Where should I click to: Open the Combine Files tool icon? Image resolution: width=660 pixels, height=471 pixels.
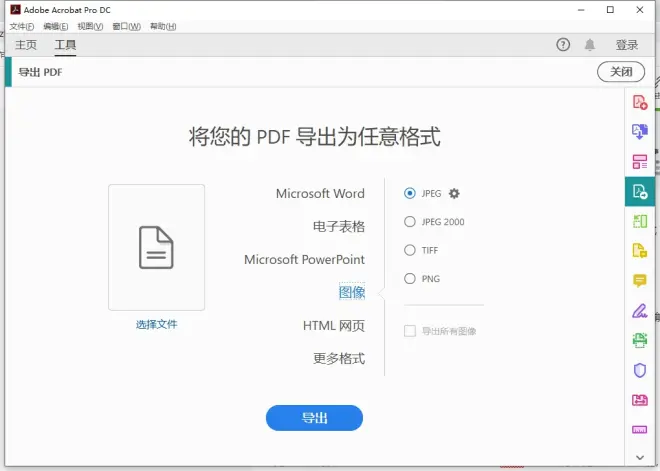pyautogui.click(x=640, y=131)
